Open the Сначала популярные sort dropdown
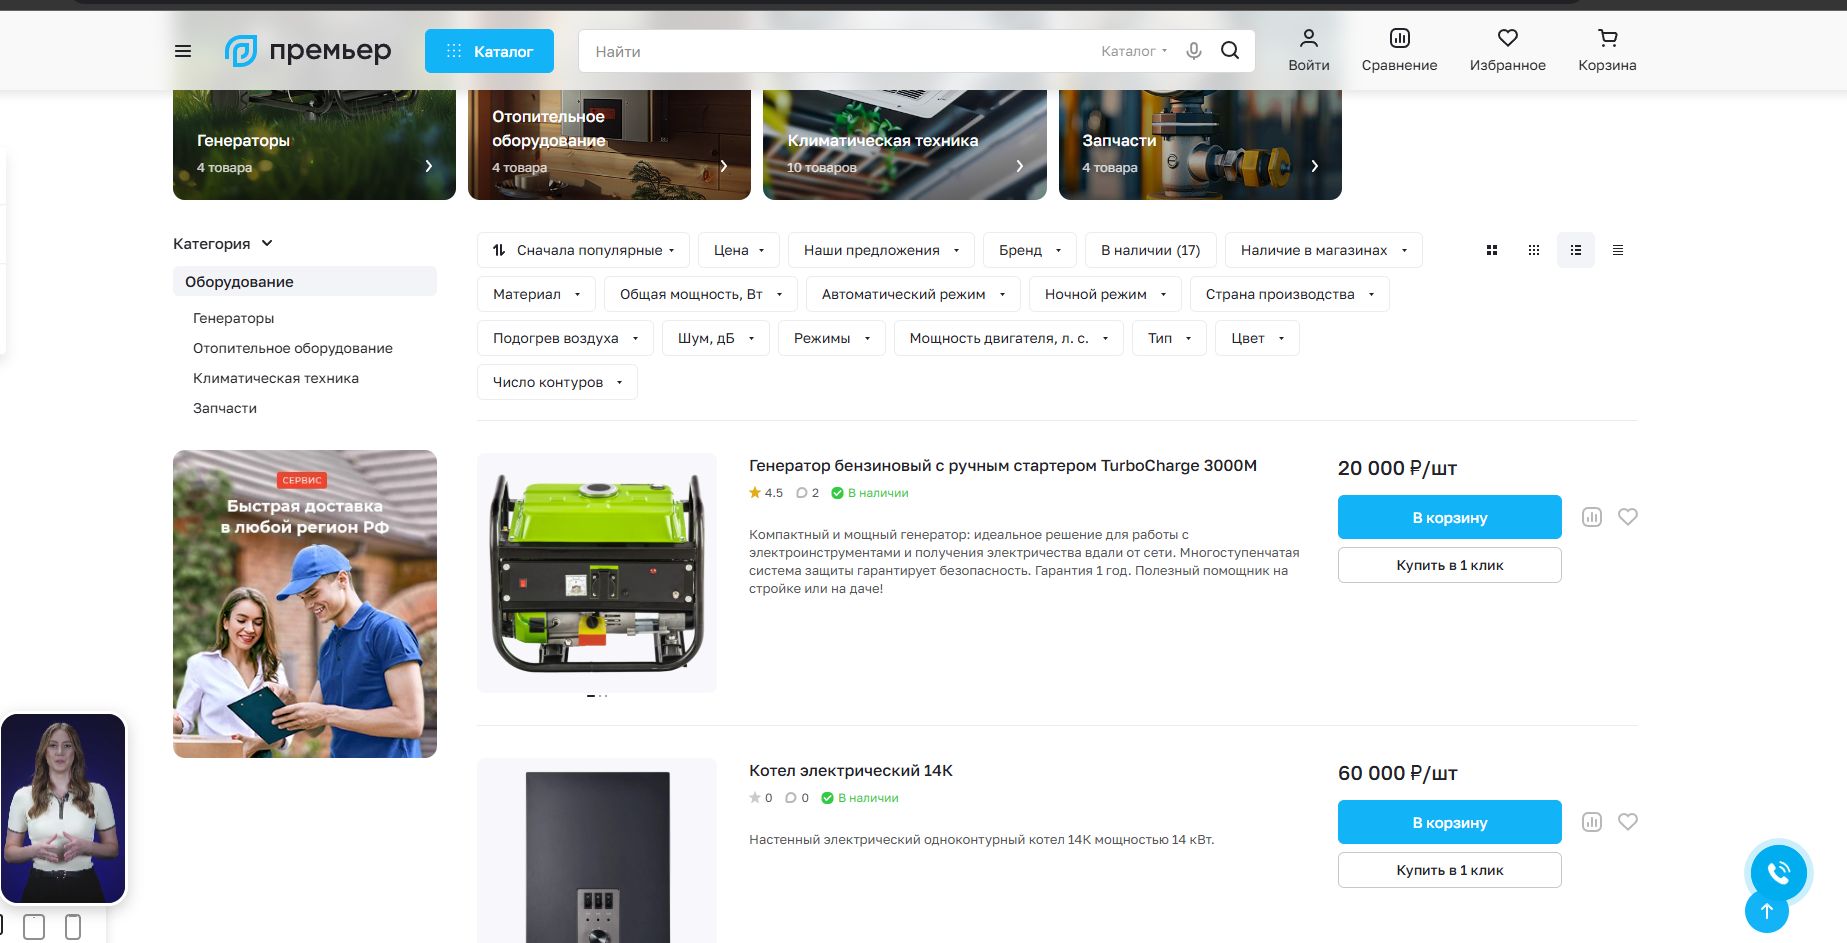This screenshot has width=1847, height=943. coord(584,250)
